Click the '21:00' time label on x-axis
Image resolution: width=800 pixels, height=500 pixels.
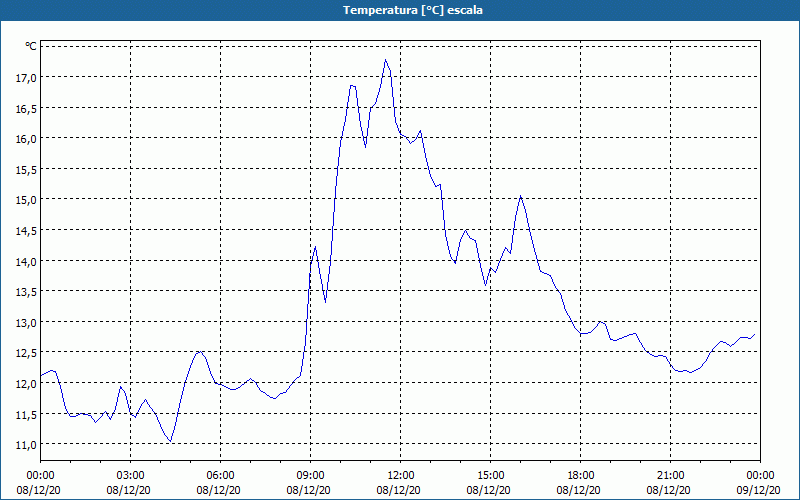pyautogui.click(x=670, y=476)
